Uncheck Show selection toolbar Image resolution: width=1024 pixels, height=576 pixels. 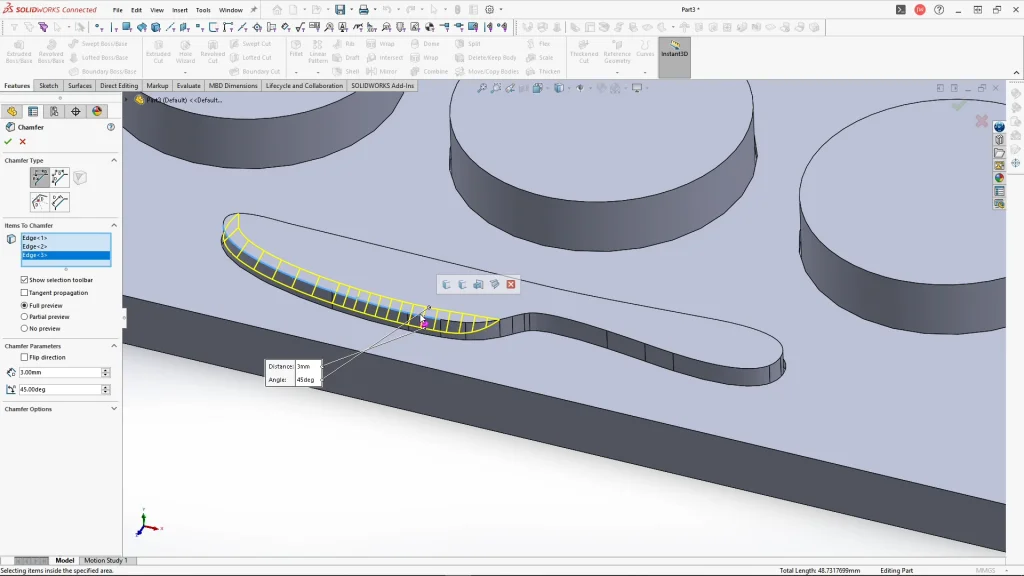coord(24,280)
